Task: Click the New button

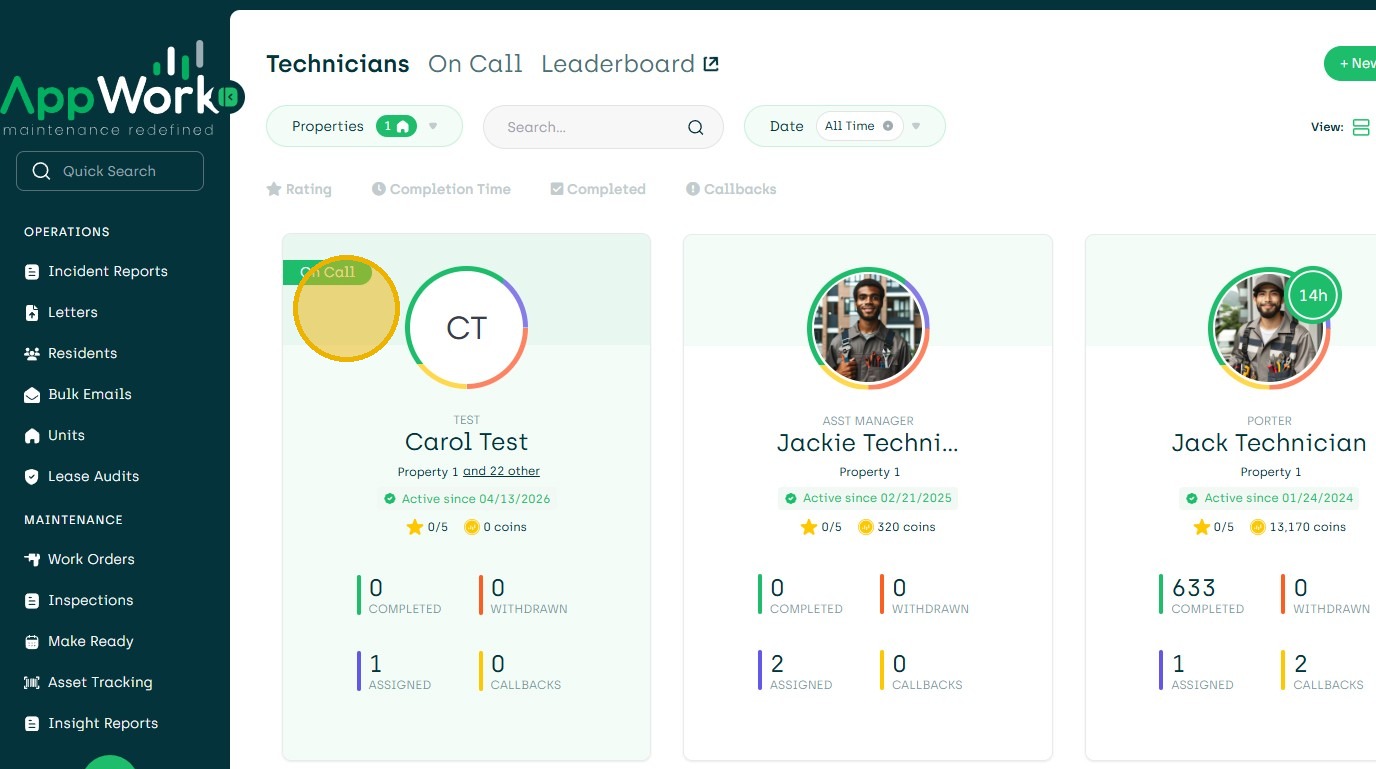Action: [1350, 63]
